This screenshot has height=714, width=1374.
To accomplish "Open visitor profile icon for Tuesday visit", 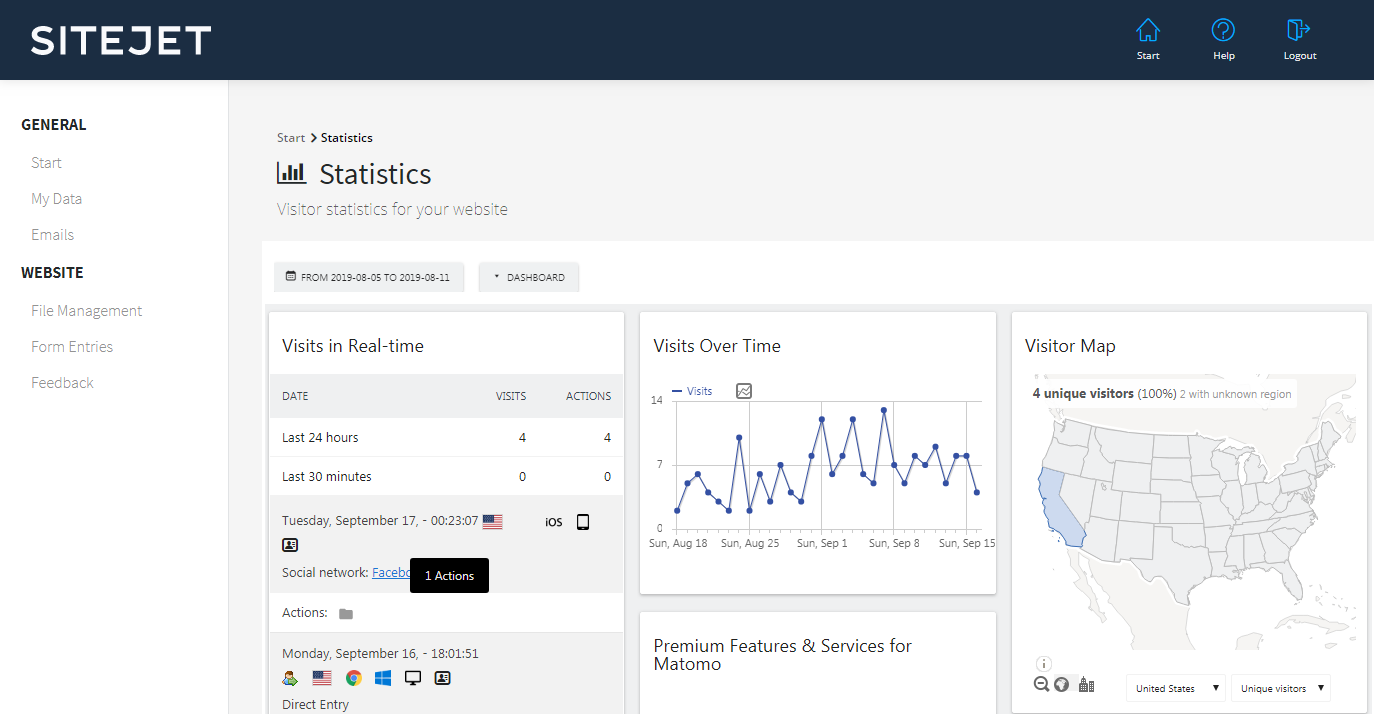I will coord(290,545).
